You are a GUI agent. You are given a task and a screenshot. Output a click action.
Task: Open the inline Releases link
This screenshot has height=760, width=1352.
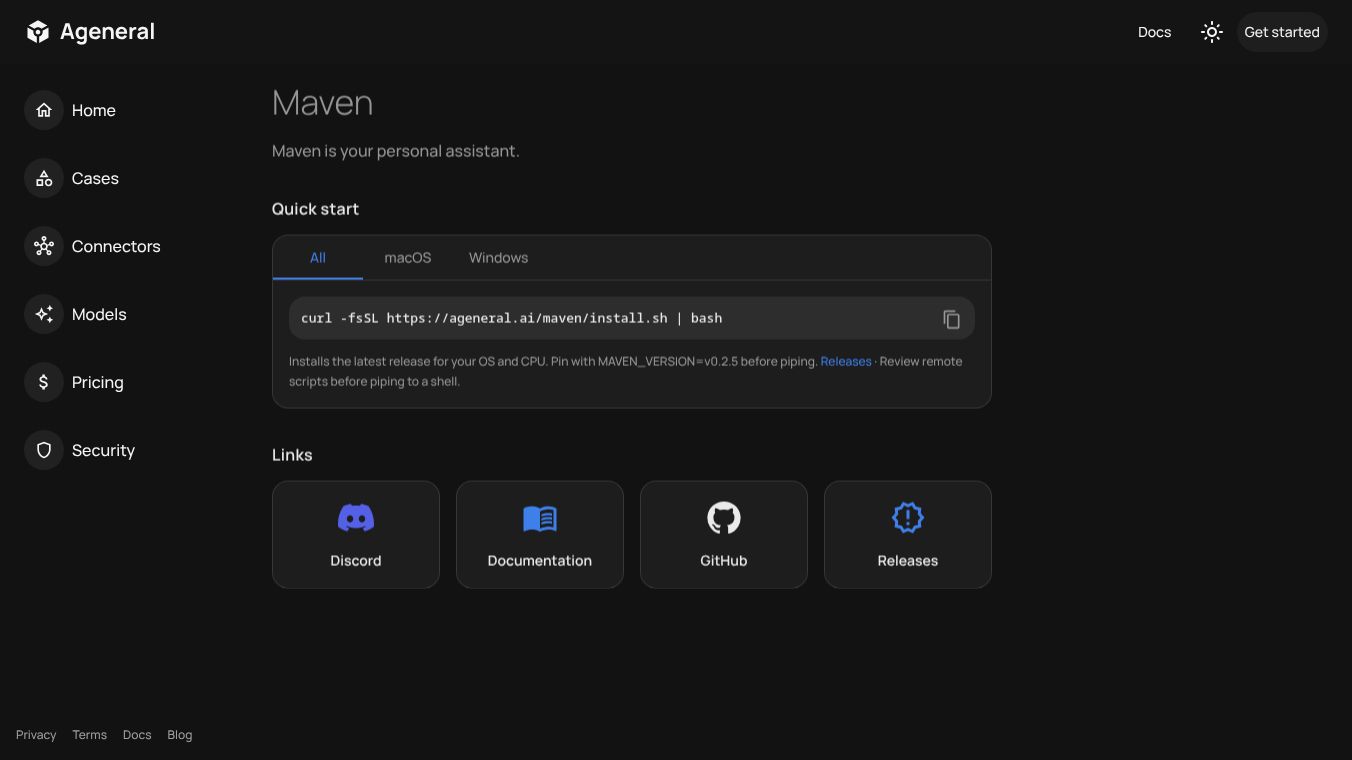(x=846, y=361)
